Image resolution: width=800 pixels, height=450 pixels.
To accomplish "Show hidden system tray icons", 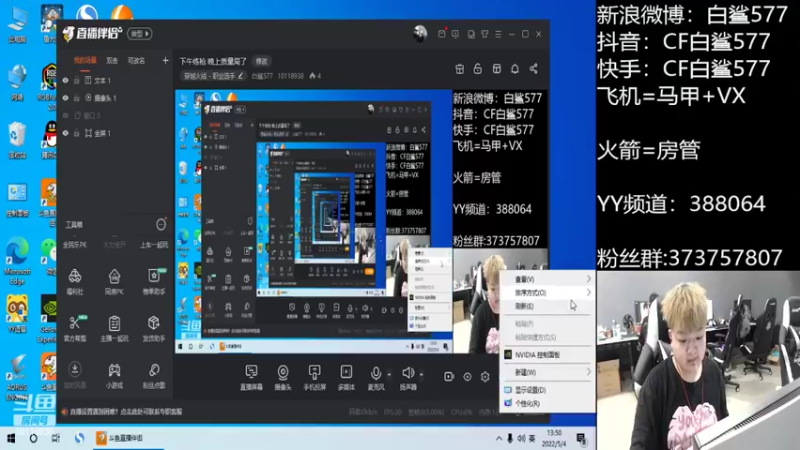I will (498, 438).
